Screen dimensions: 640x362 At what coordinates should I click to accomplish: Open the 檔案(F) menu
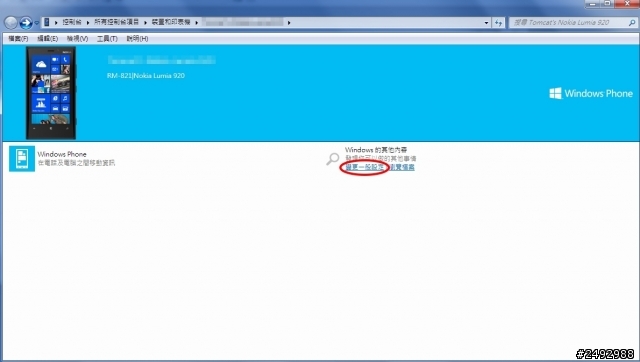18,39
